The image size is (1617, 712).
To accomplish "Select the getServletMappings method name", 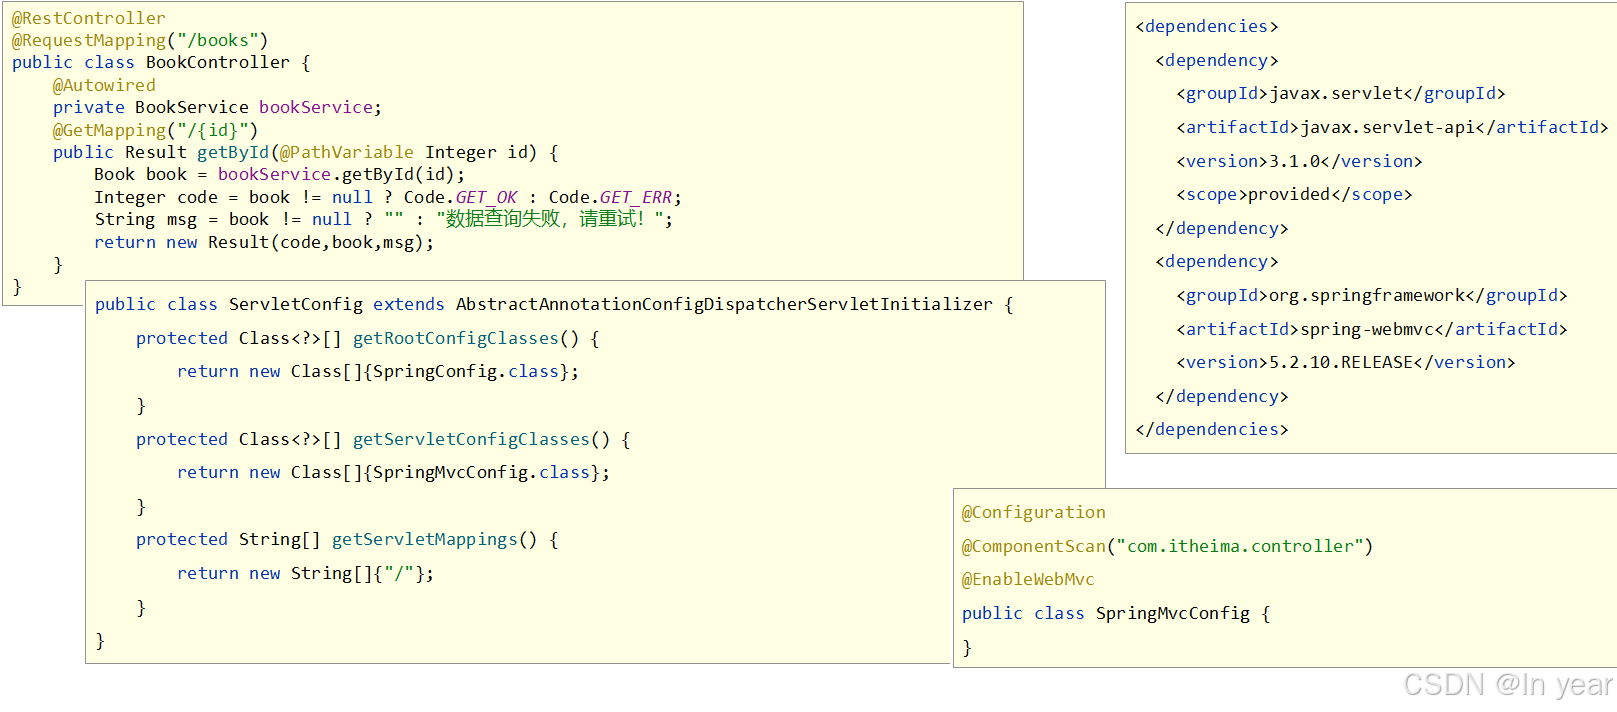I will 425,539.
